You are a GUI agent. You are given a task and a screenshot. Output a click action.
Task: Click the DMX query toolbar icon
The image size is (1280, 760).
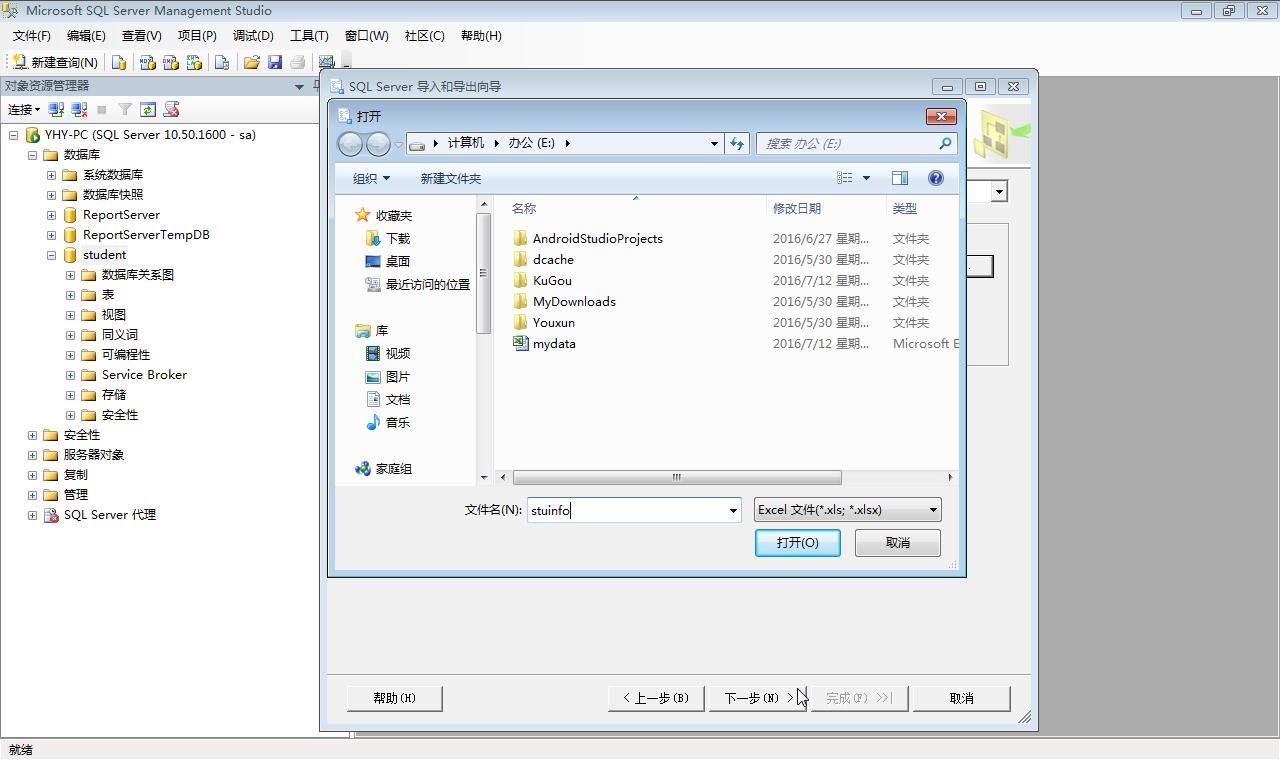click(171, 62)
